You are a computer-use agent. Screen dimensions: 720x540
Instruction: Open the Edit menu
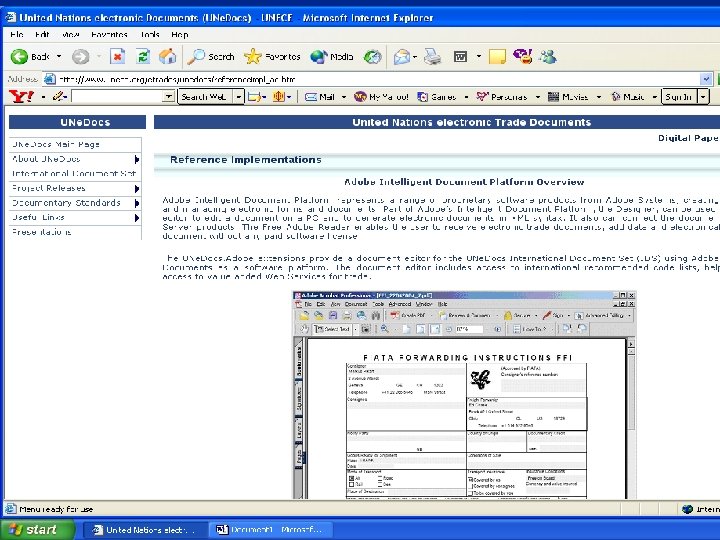tap(42, 34)
